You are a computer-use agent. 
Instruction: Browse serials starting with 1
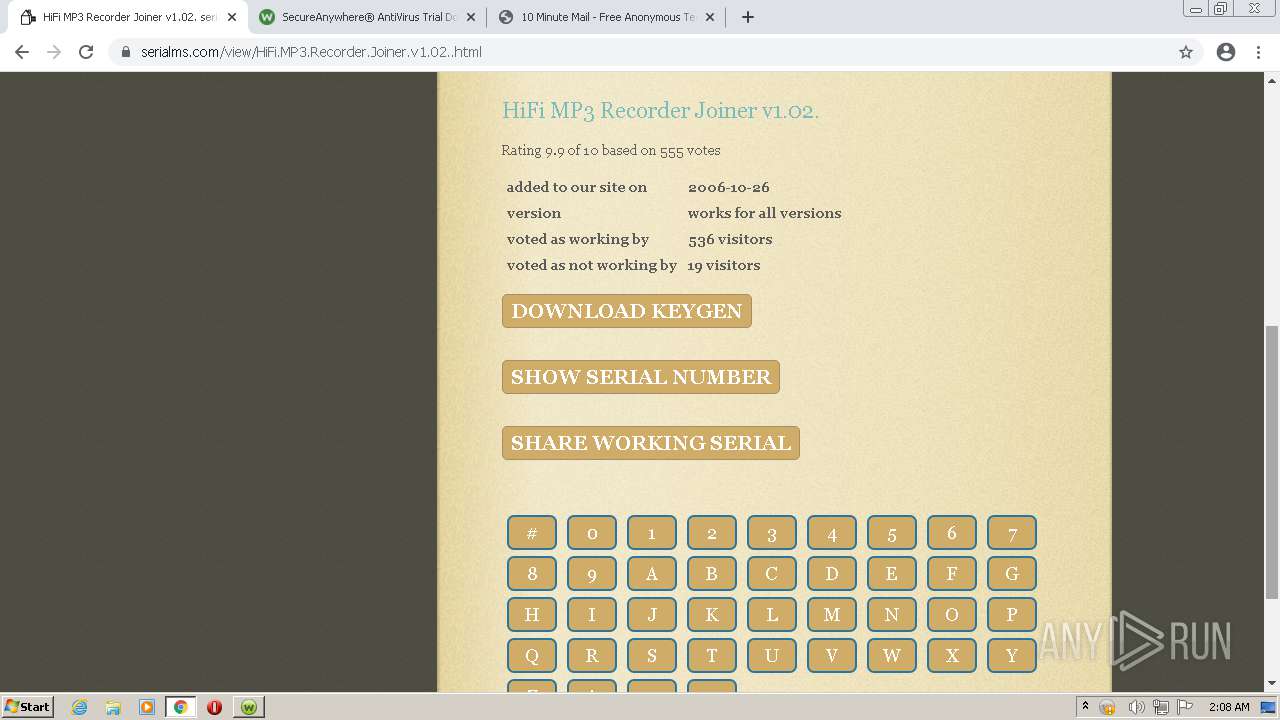tap(652, 533)
